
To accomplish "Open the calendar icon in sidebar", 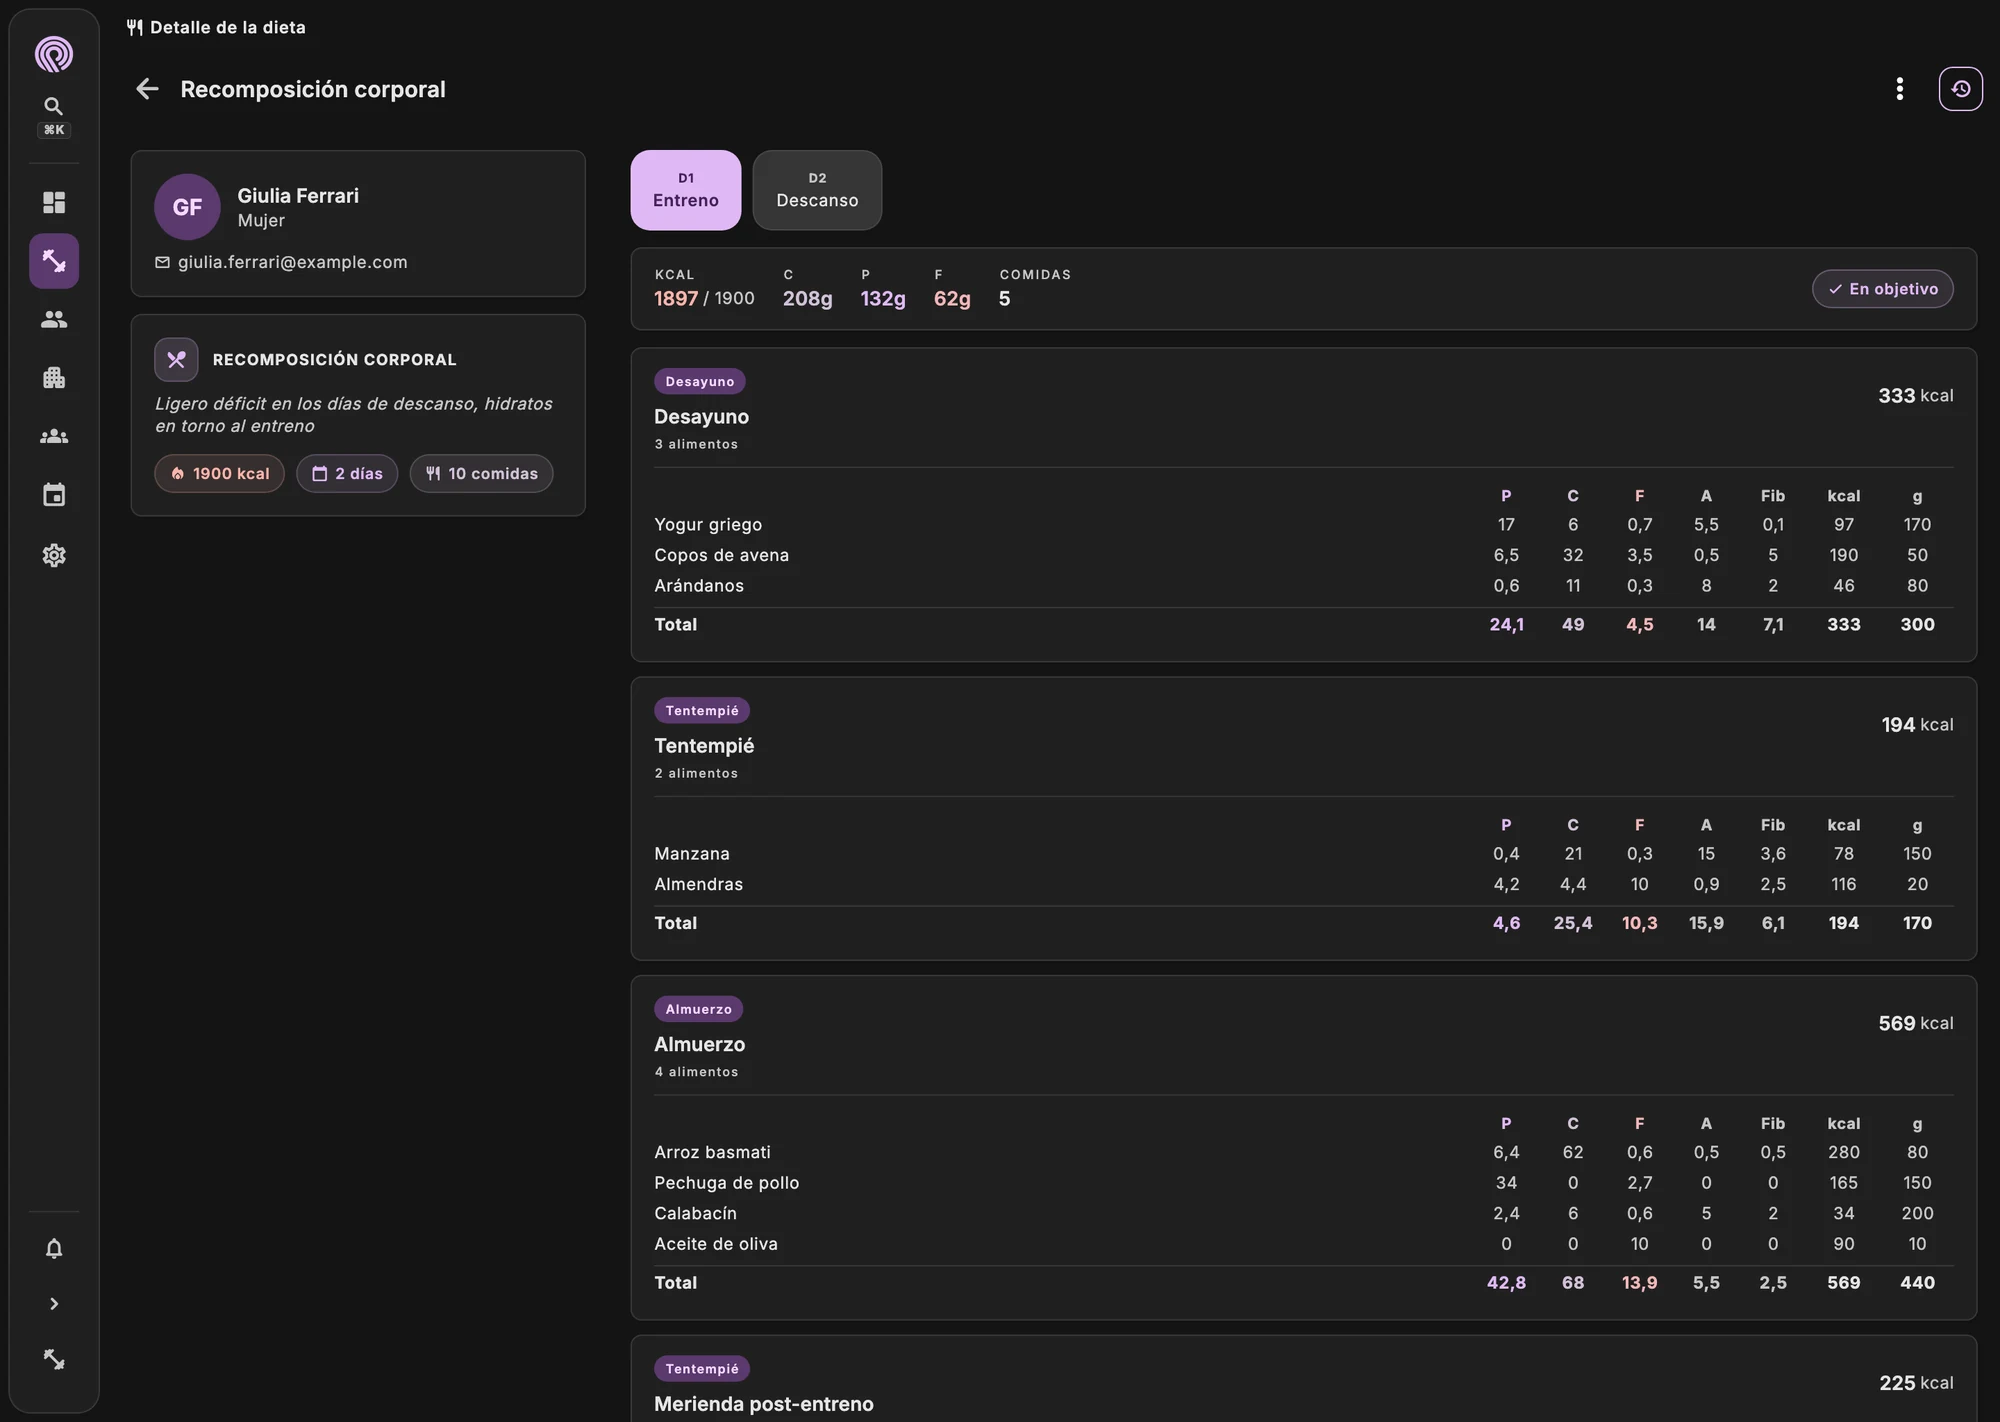I will point(54,495).
